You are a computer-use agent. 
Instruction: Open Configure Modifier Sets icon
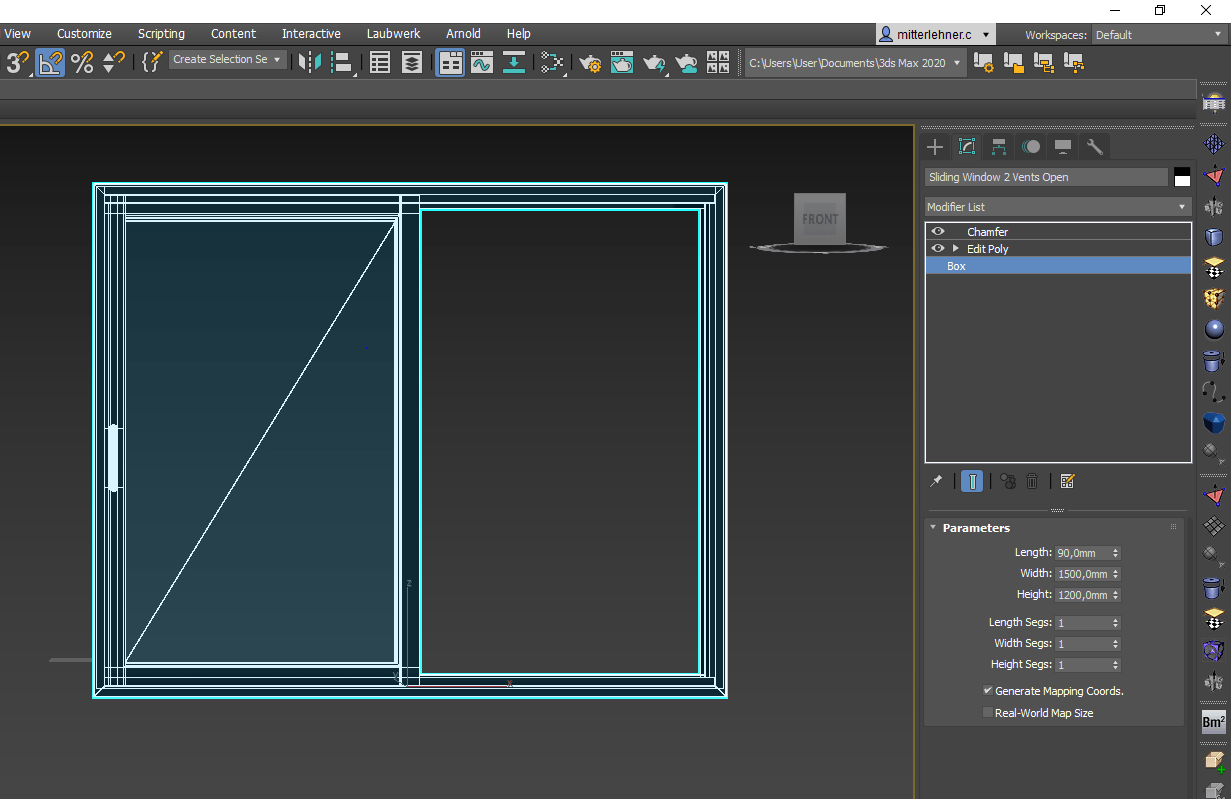pos(1067,481)
